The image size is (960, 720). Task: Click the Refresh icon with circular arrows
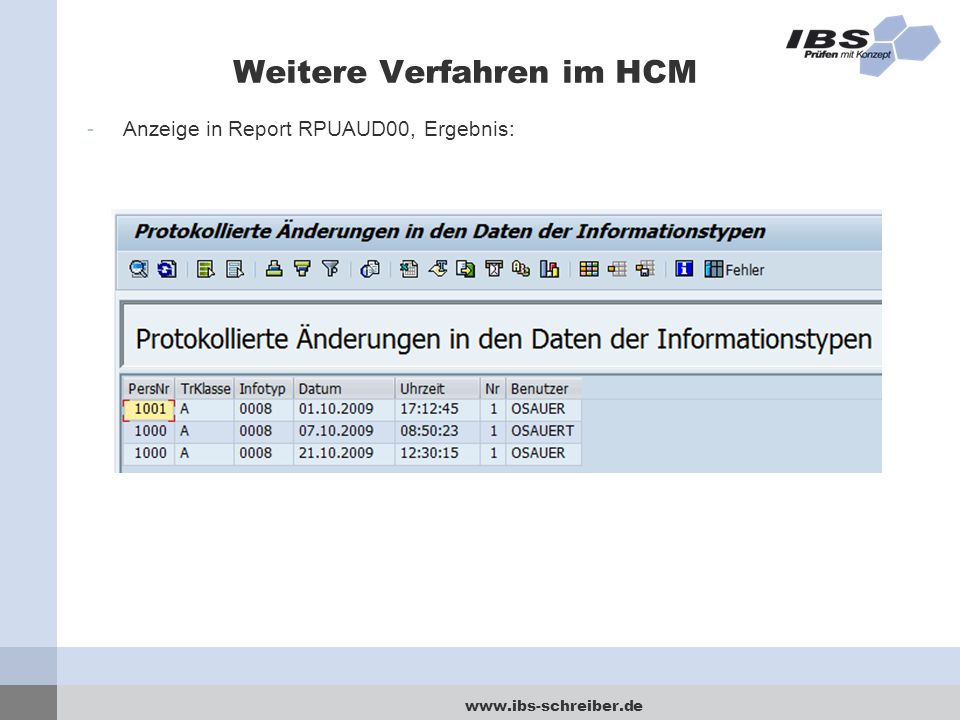point(167,269)
